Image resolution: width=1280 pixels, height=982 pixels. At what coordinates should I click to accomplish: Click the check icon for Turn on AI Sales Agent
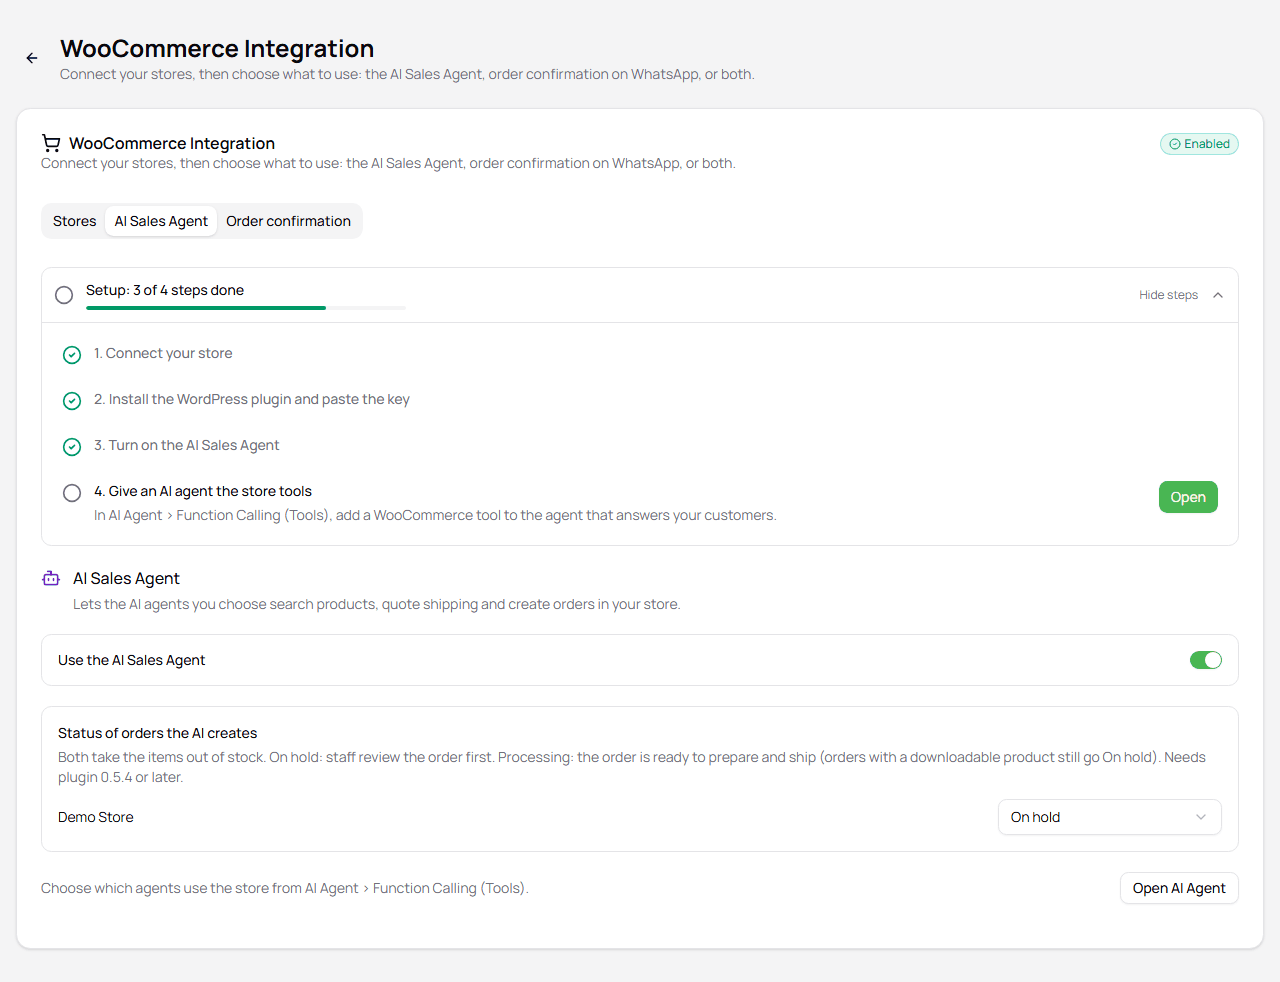pyautogui.click(x=72, y=447)
